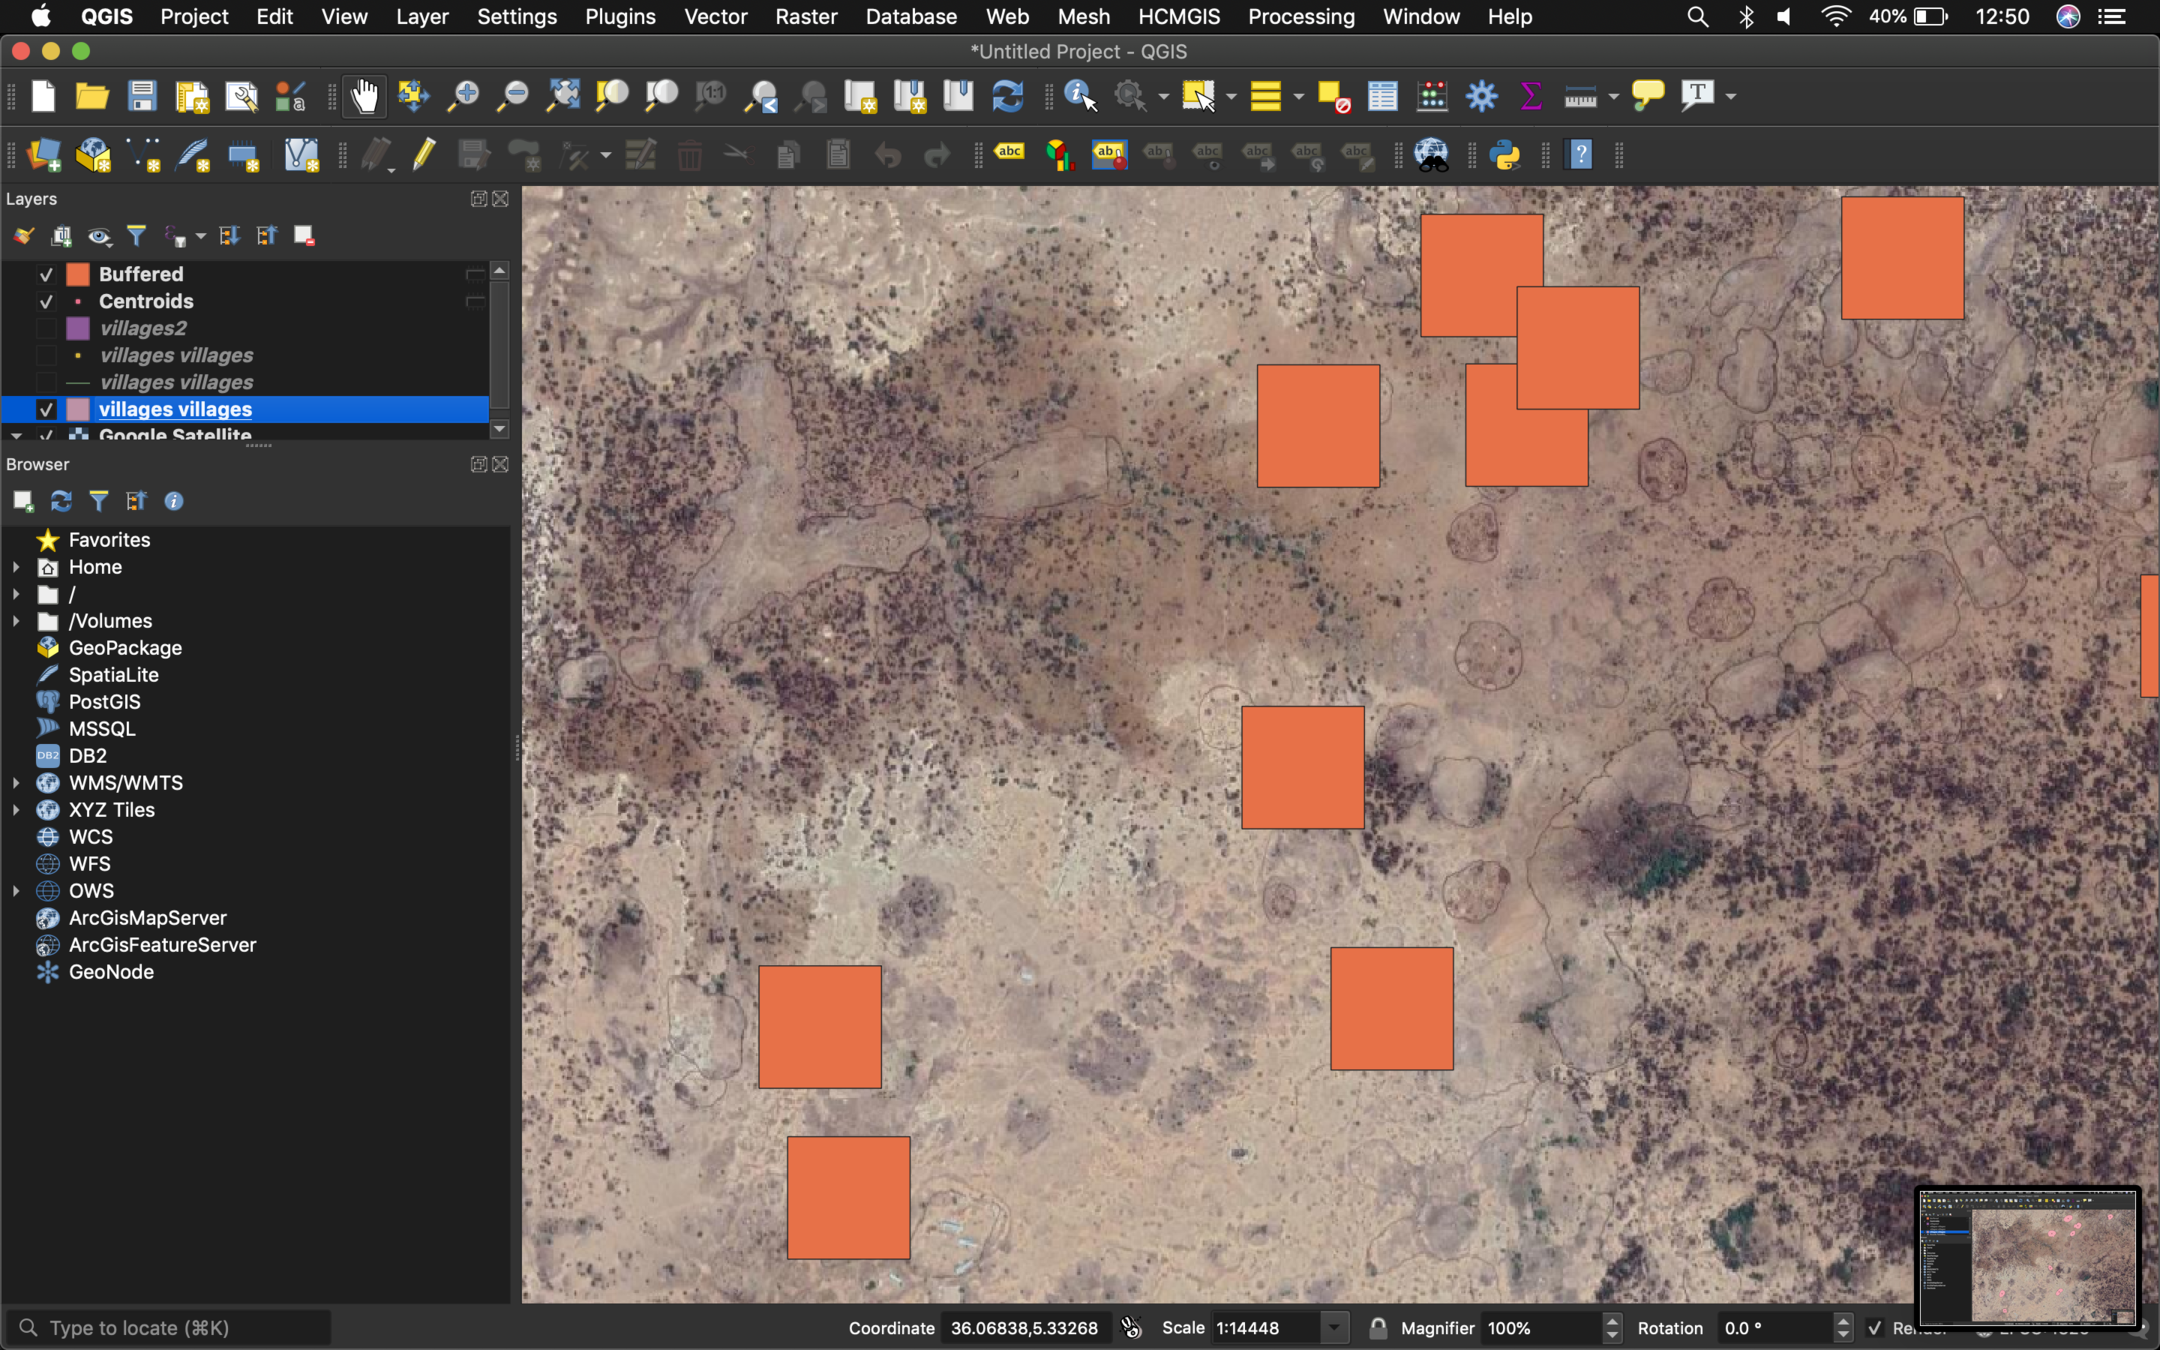Screen dimensions: 2160x1350
Task: Select the Pan Map hand tool
Action: point(365,97)
